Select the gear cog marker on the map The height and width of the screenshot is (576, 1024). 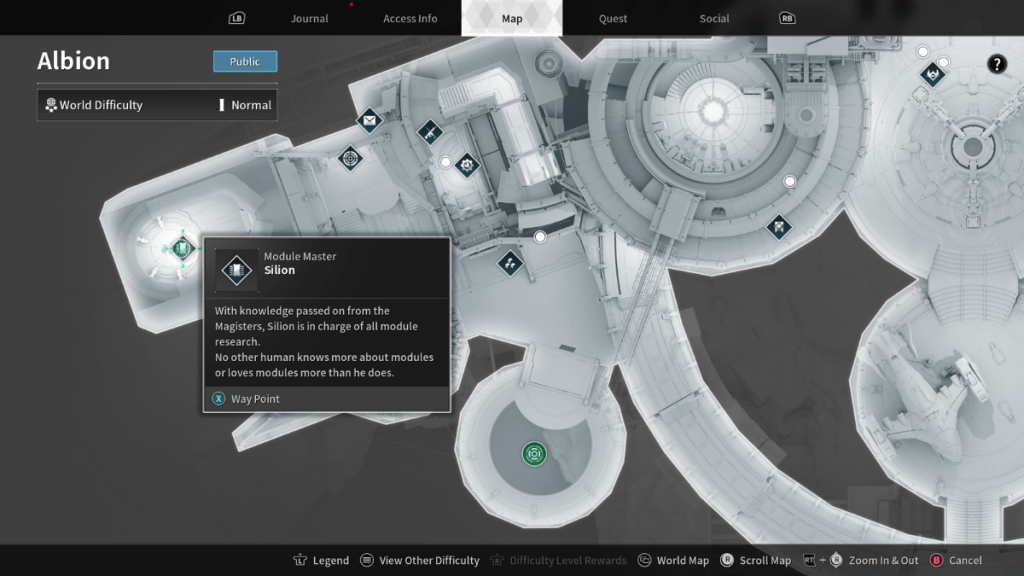467,165
